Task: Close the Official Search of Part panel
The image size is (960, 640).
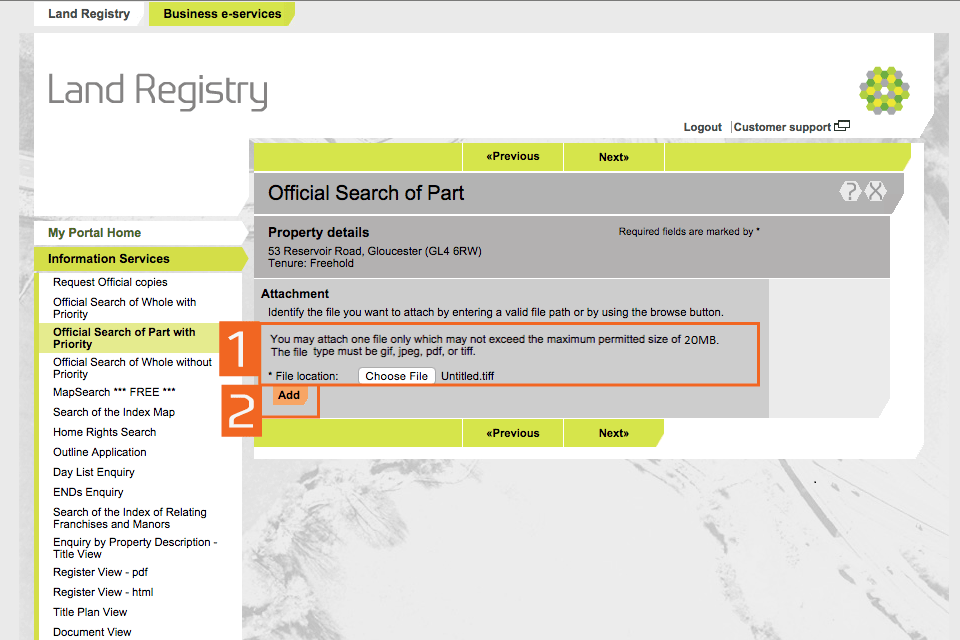Action: pyautogui.click(x=876, y=192)
